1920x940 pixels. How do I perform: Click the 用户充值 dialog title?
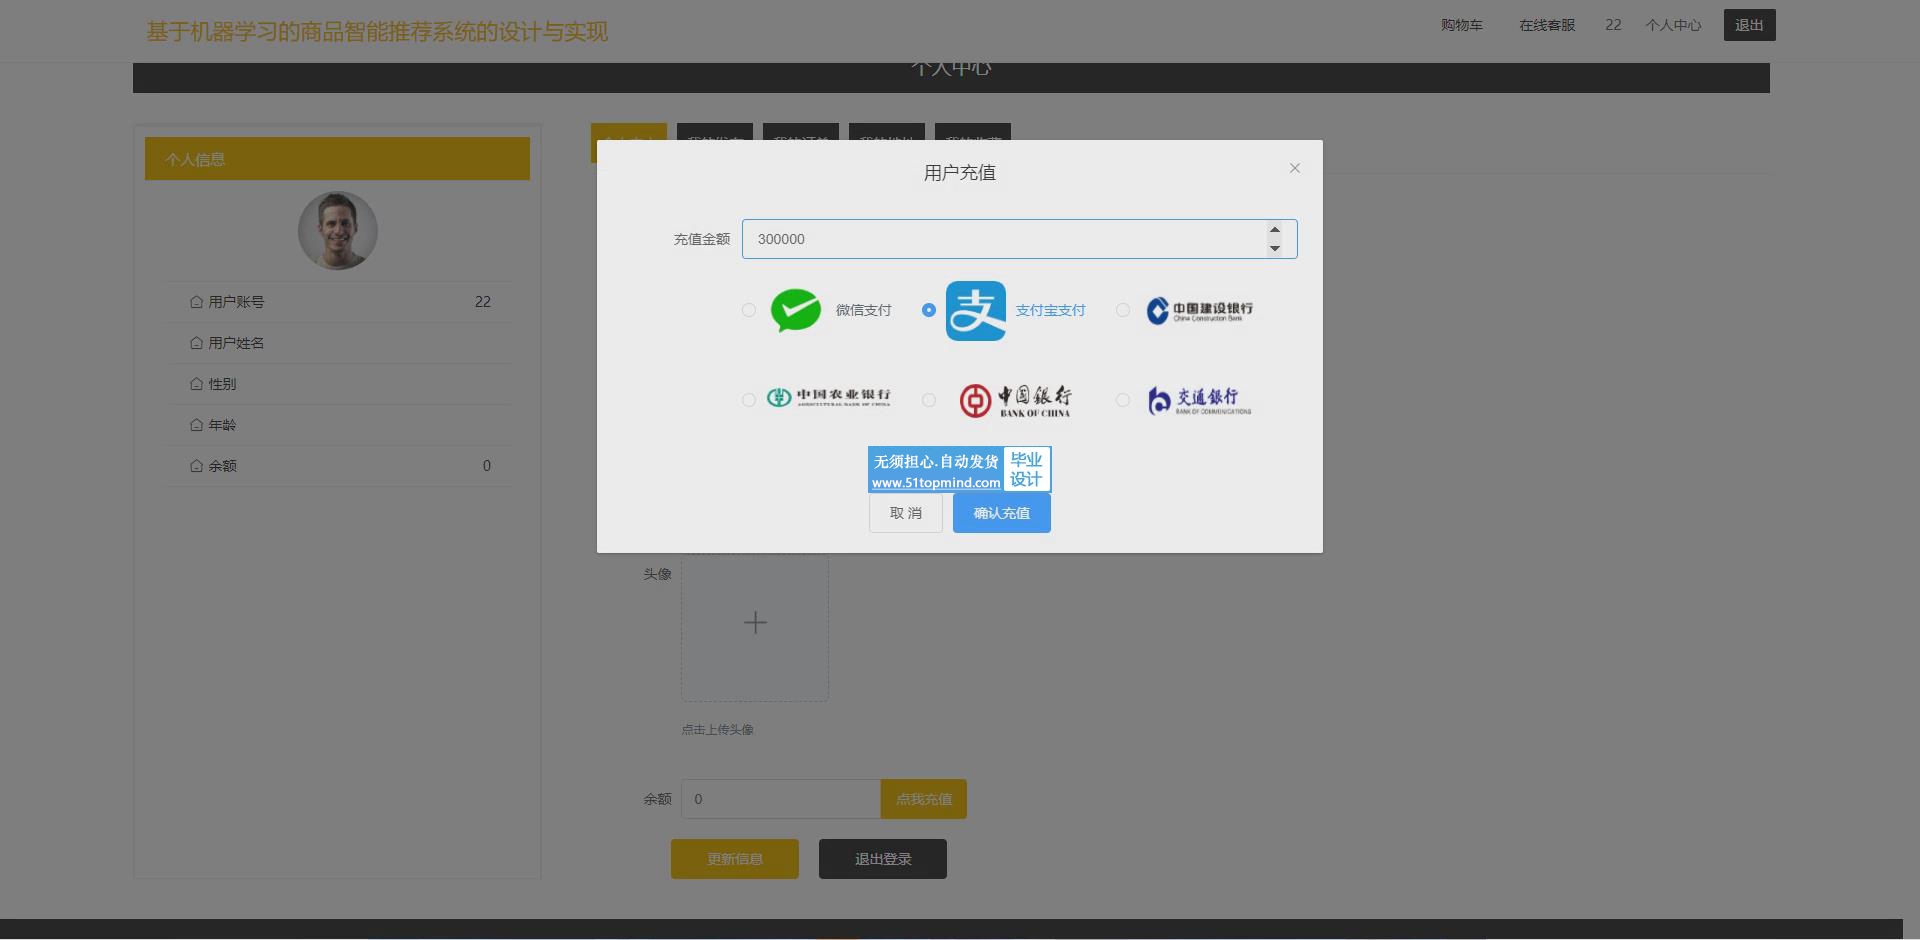(960, 173)
